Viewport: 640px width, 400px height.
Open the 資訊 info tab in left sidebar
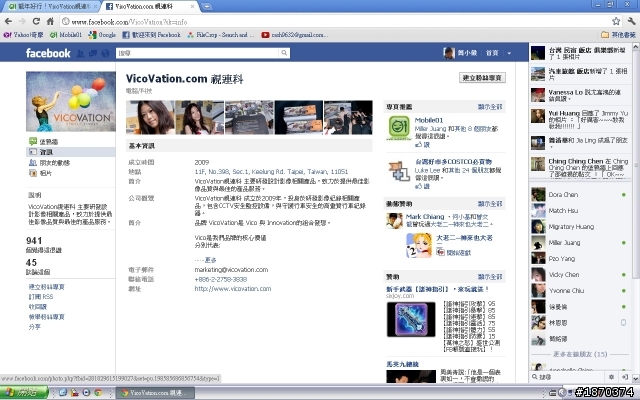pyautogui.click(x=71, y=152)
